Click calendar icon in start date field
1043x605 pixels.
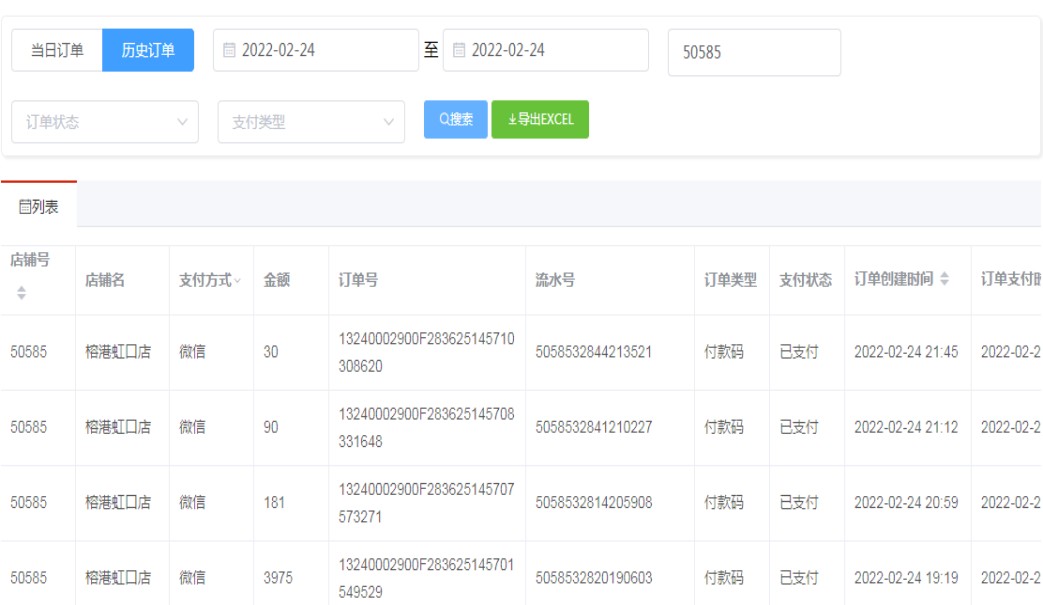[x=229, y=50]
